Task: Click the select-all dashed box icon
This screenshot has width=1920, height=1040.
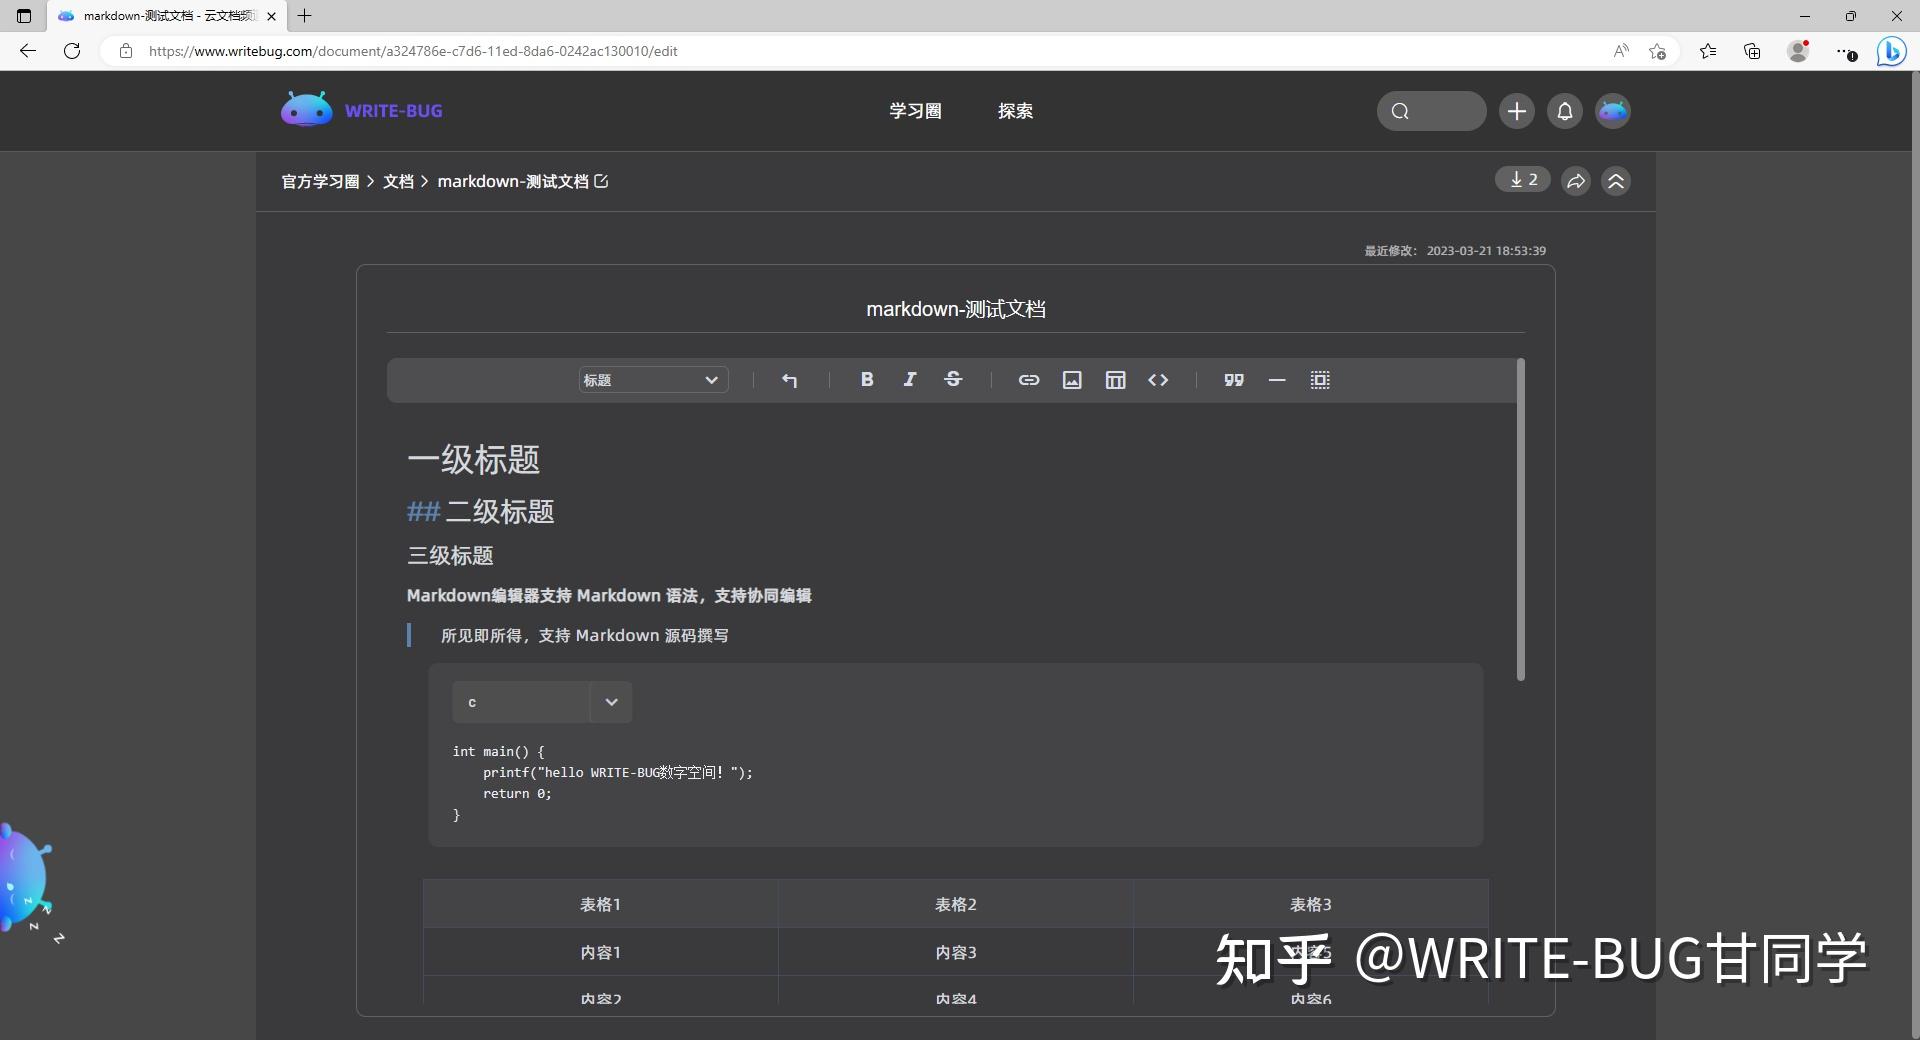Action: coord(1320,380)
